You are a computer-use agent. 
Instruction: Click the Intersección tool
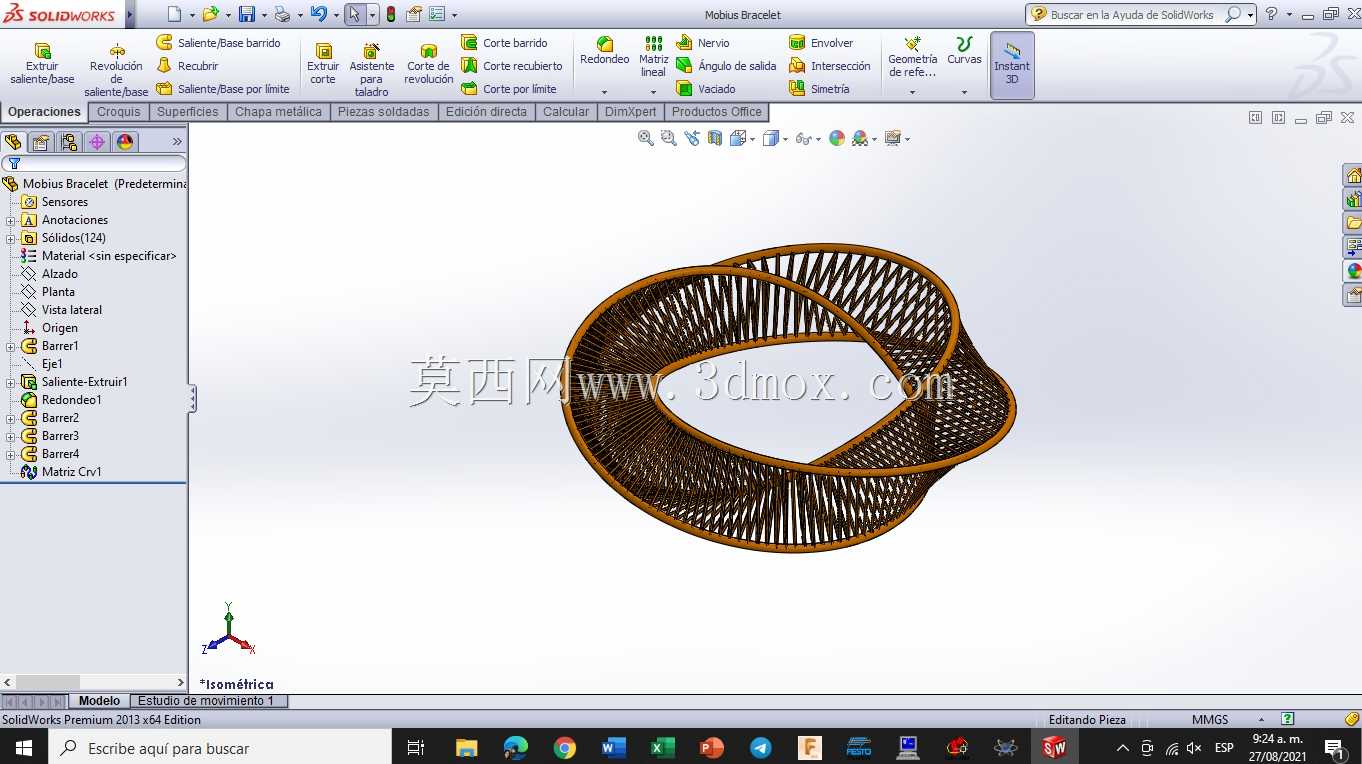click(830, 66)
